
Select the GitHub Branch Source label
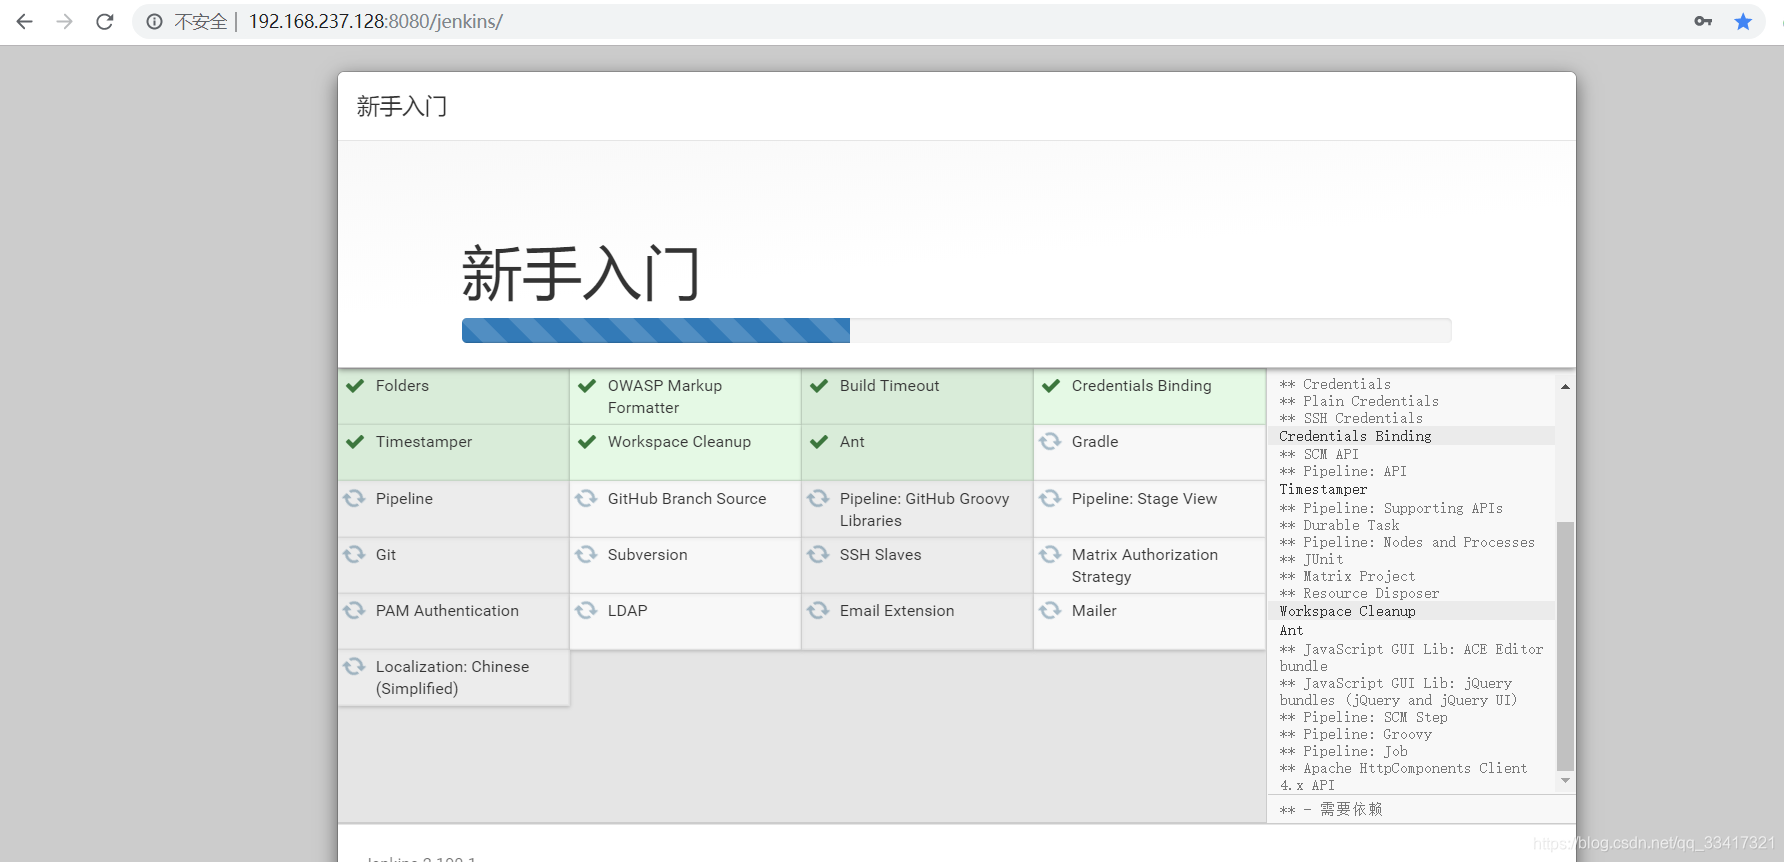687,499
